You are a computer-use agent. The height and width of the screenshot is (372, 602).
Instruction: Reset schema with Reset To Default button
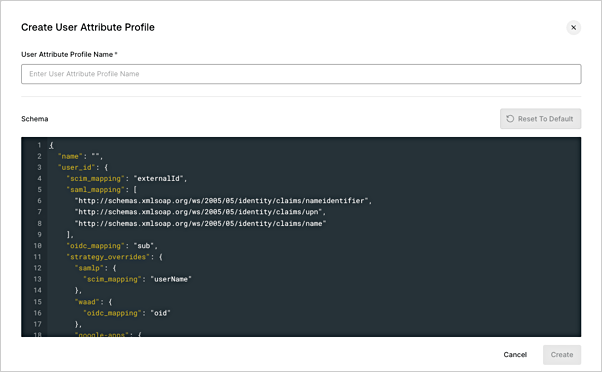[x=540, y=119]
